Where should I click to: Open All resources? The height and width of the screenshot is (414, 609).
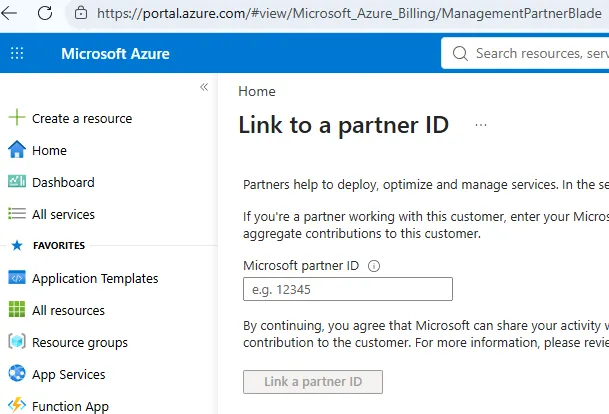click(68, 310)
